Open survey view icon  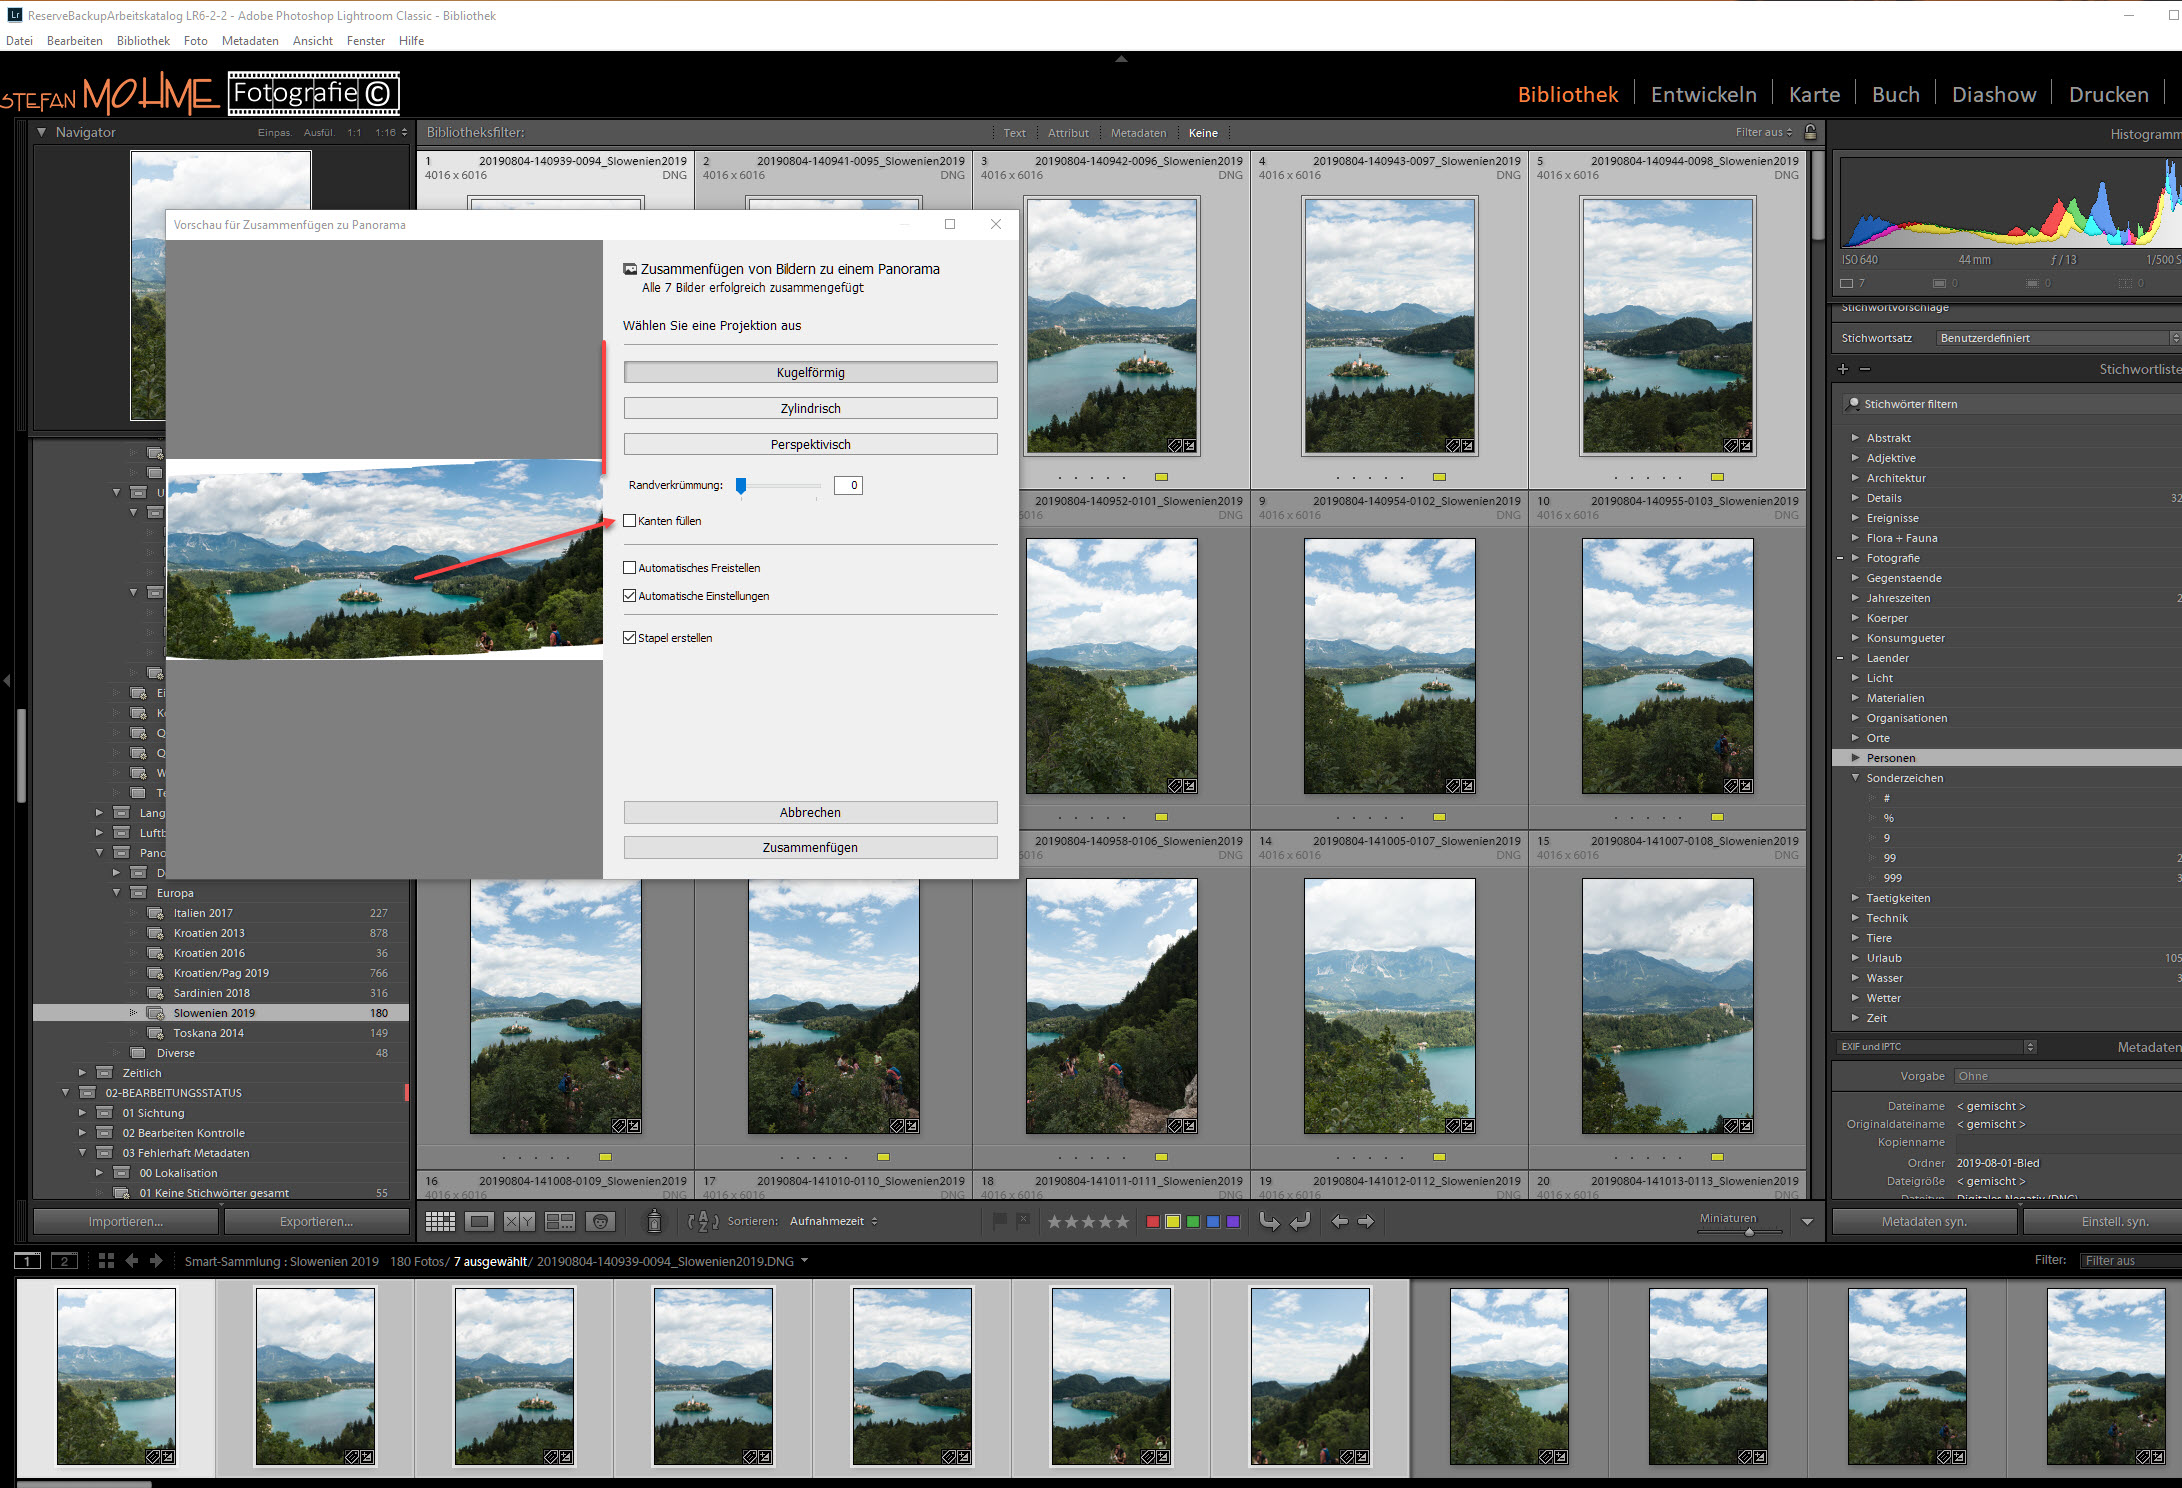560,1221
